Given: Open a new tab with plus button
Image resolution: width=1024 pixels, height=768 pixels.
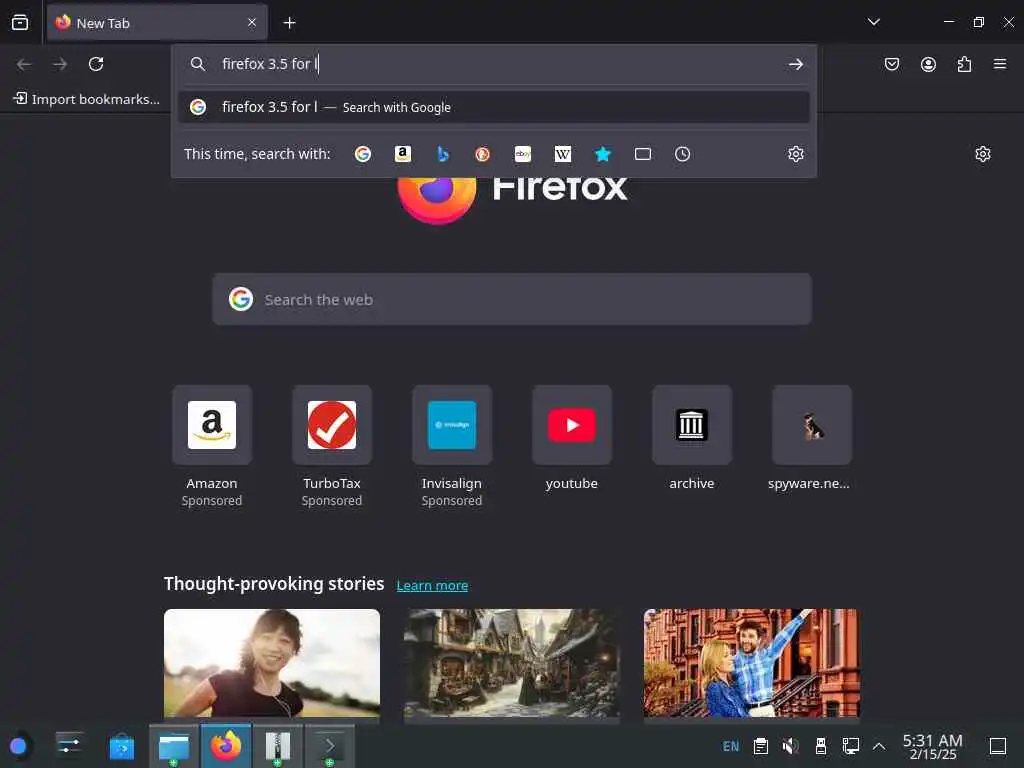Looking at the screenshot, I should (x=289, y=23).
